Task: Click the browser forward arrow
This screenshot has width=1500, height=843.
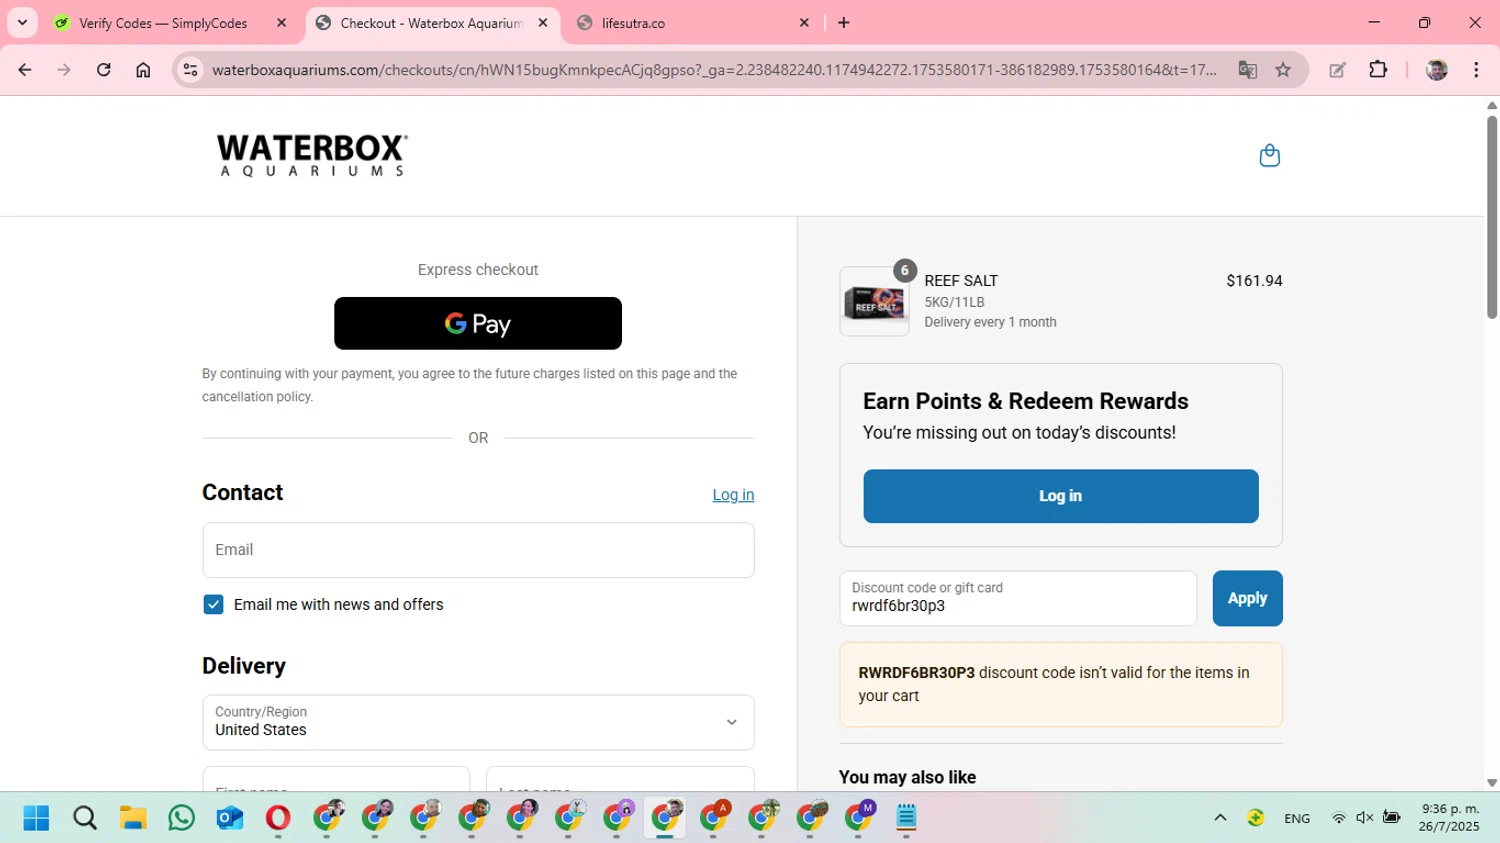Action: click(x=64, y=70)
